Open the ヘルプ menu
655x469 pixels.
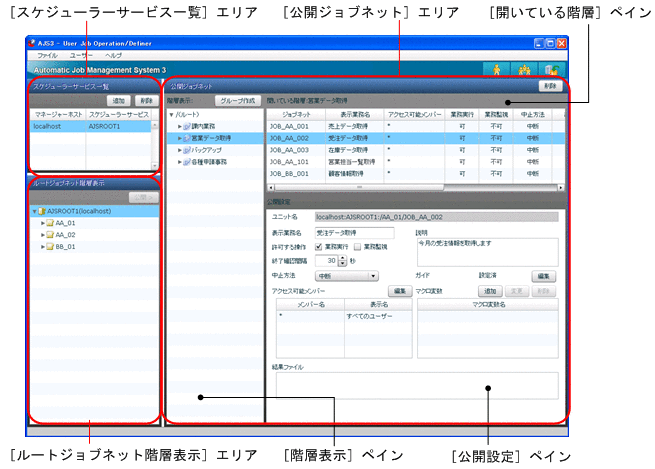(113, 56)
